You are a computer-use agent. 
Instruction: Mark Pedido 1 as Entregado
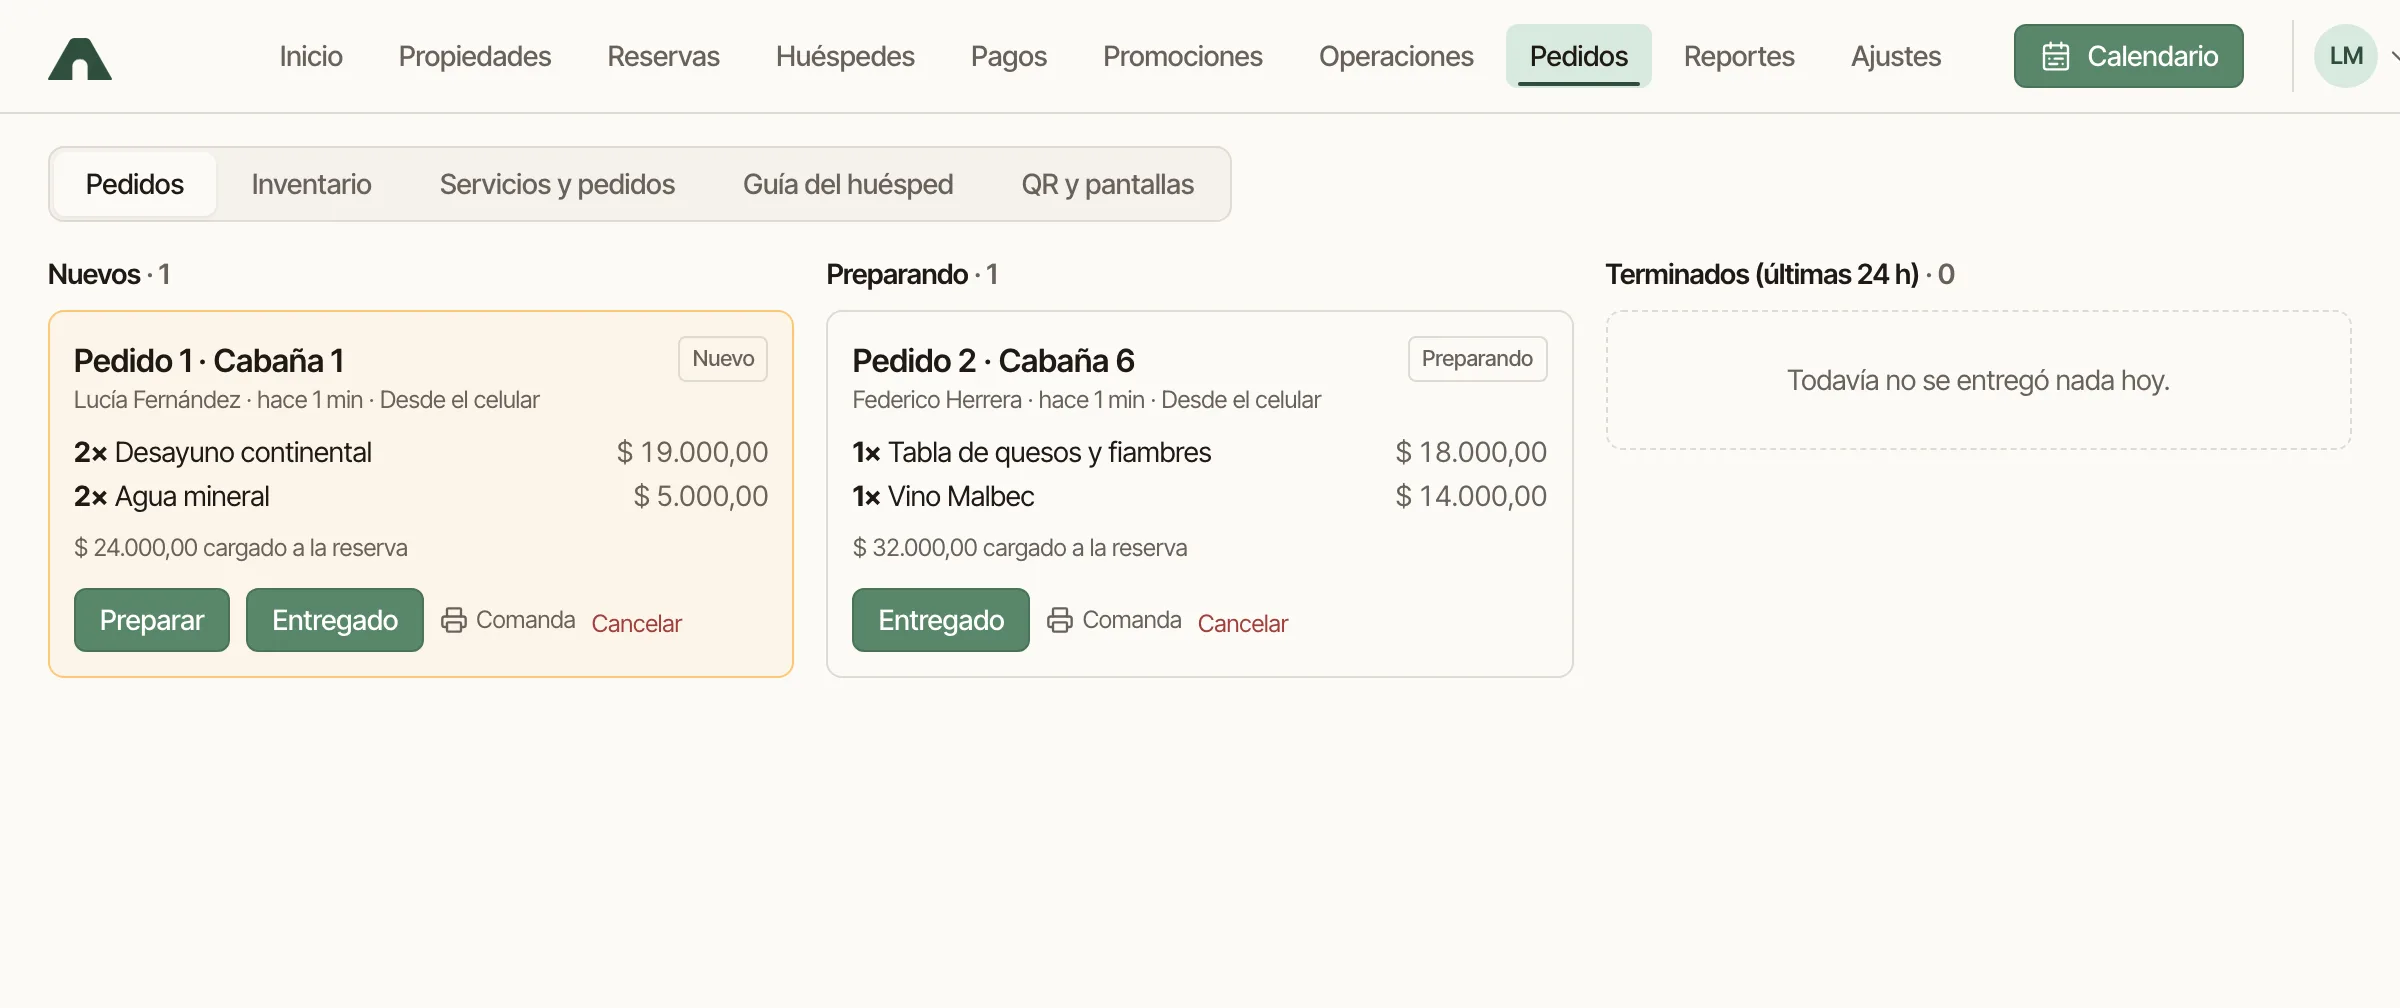(x=335, y=620)
